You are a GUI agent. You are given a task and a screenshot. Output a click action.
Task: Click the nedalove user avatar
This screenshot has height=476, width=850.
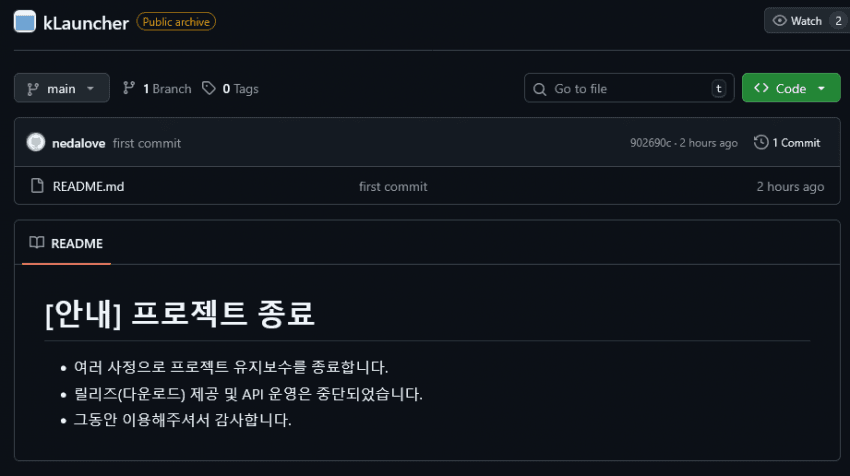pyautogui.click(x=36, y=143)
